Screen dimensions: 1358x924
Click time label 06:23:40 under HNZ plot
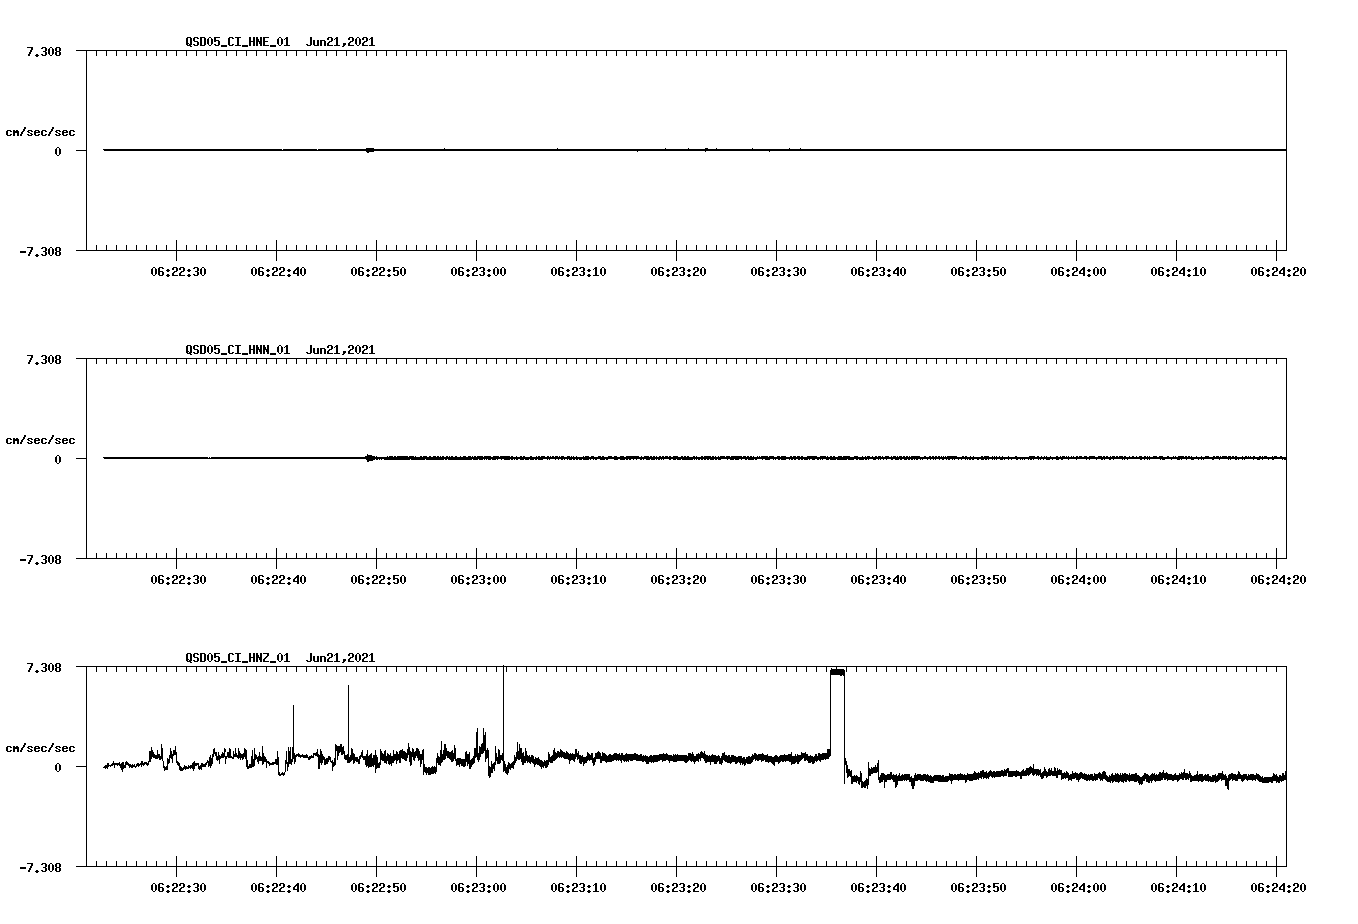(x=878, y=887)
